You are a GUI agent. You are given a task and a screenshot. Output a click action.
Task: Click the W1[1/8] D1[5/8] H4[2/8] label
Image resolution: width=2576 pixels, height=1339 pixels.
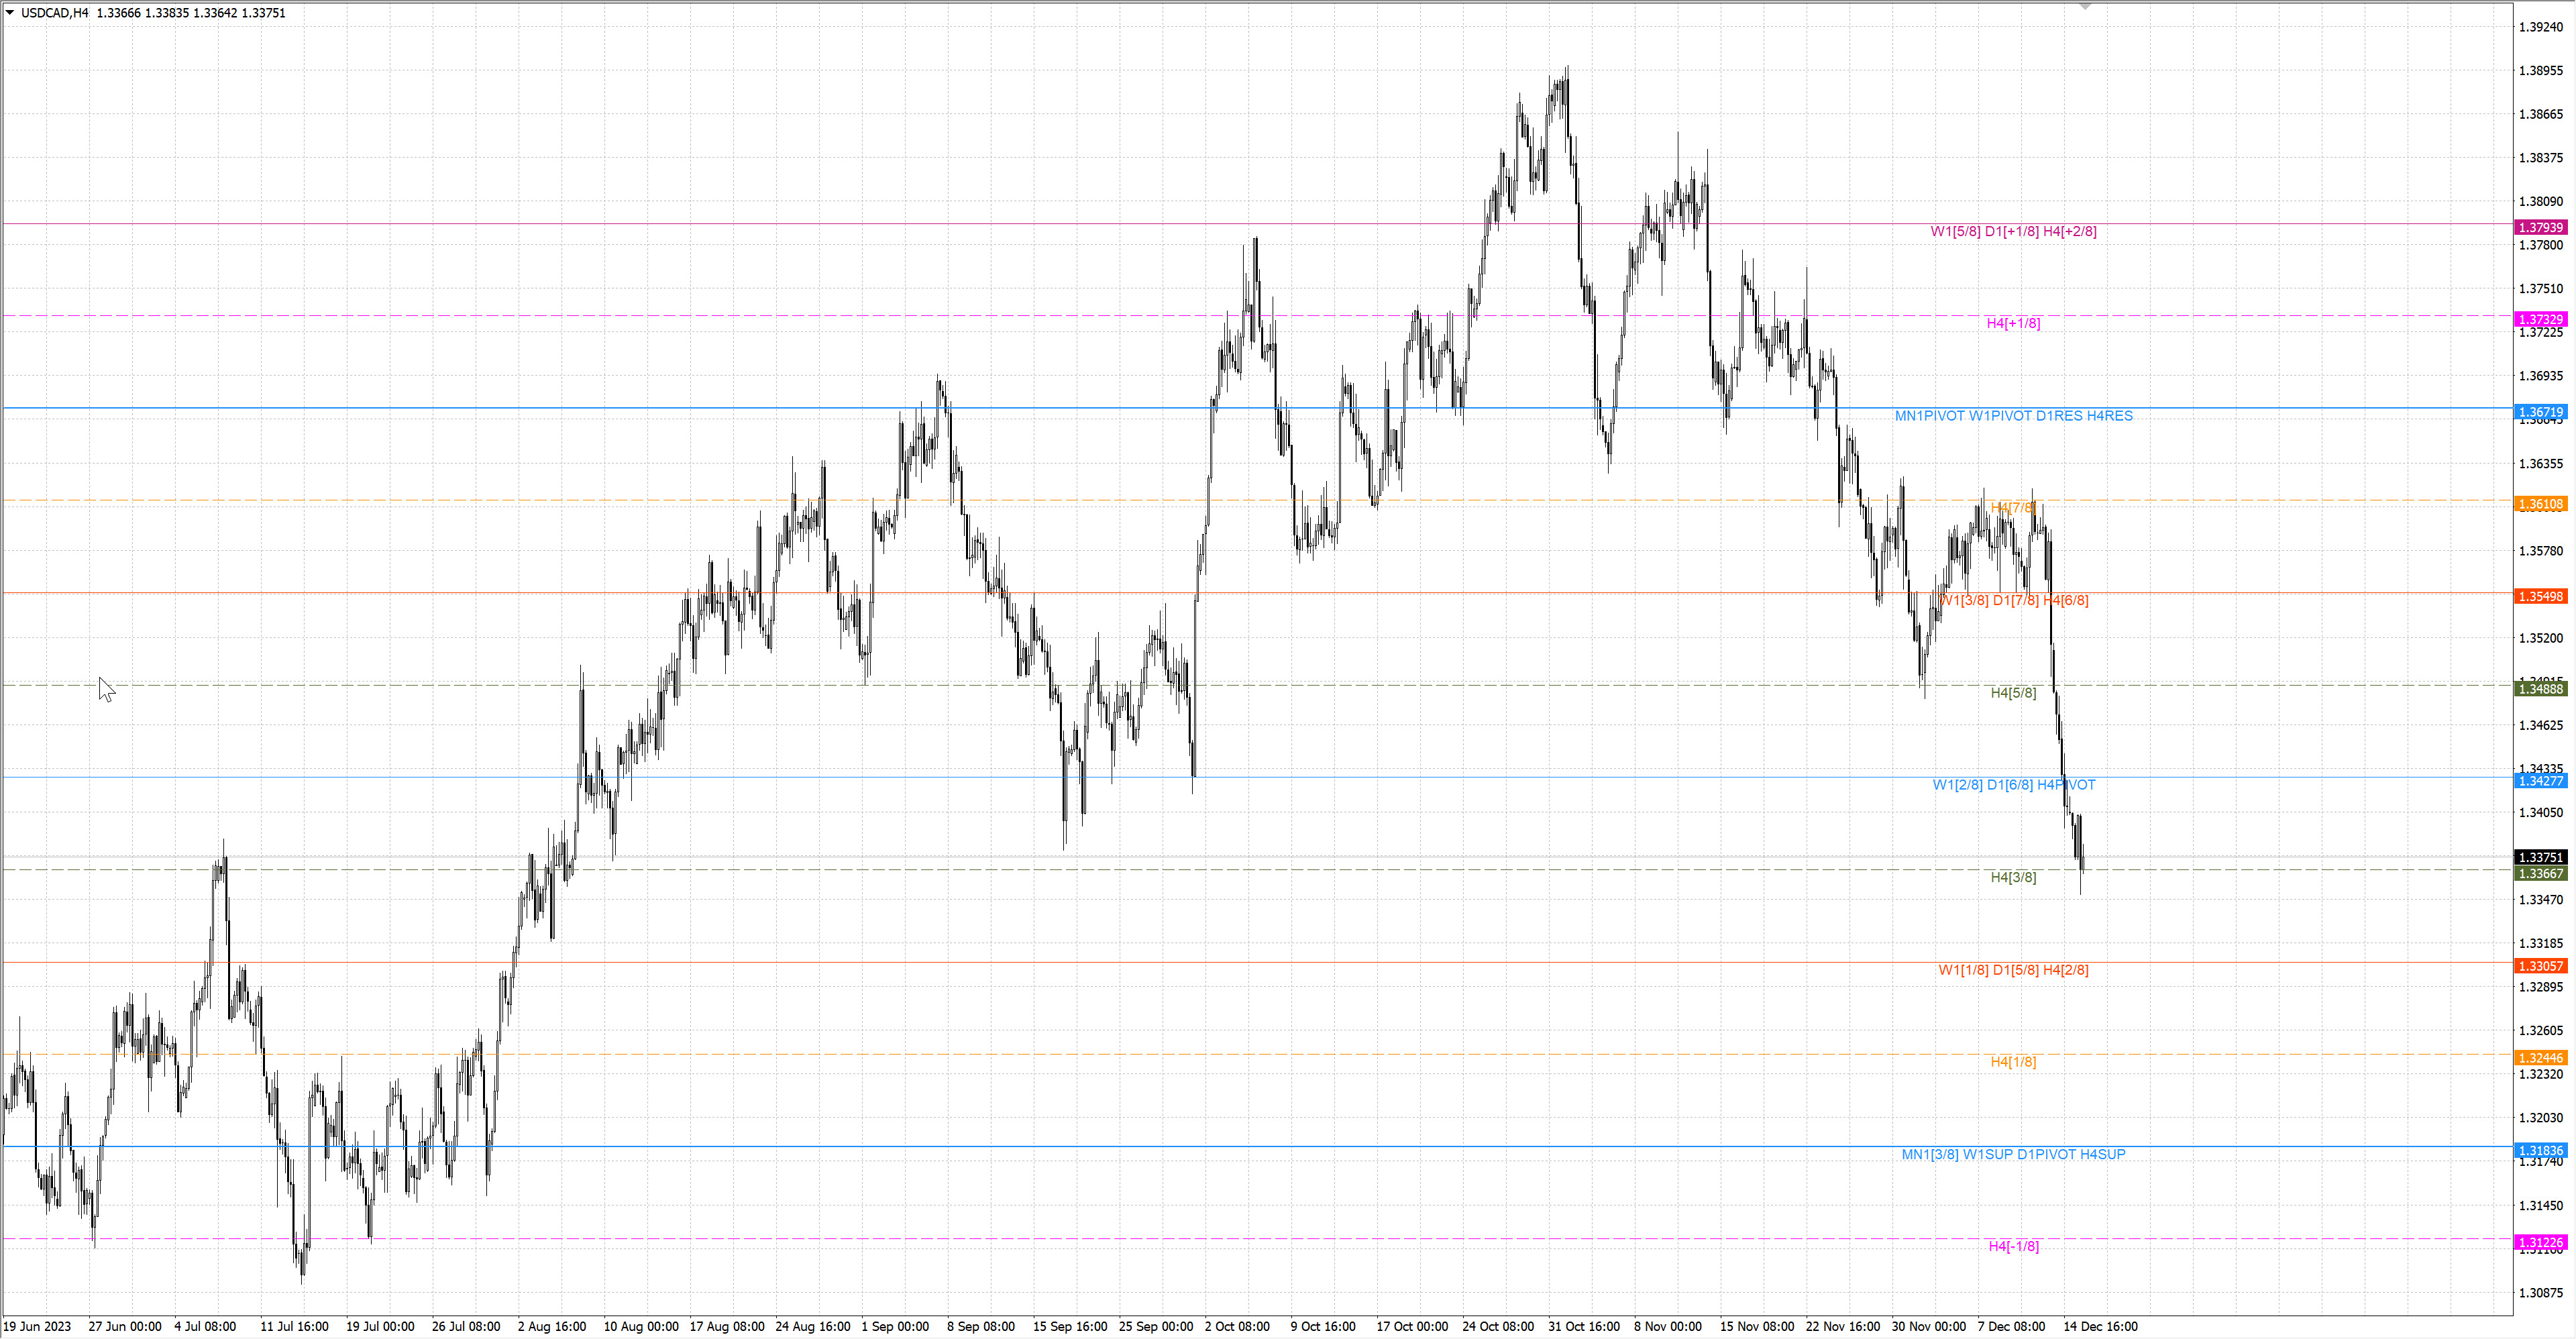point(2013,970)
